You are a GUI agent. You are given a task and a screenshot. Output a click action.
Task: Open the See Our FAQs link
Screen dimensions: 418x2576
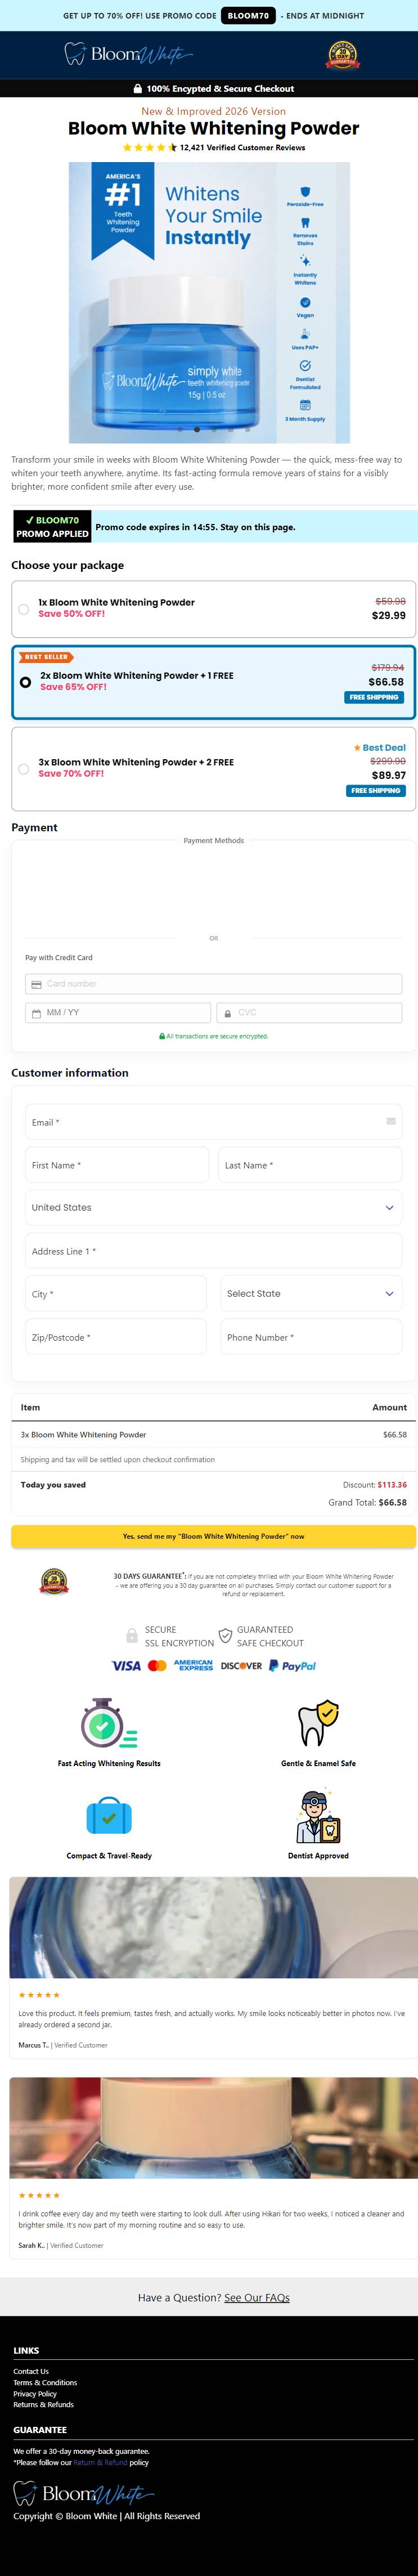click(257, 2297)
